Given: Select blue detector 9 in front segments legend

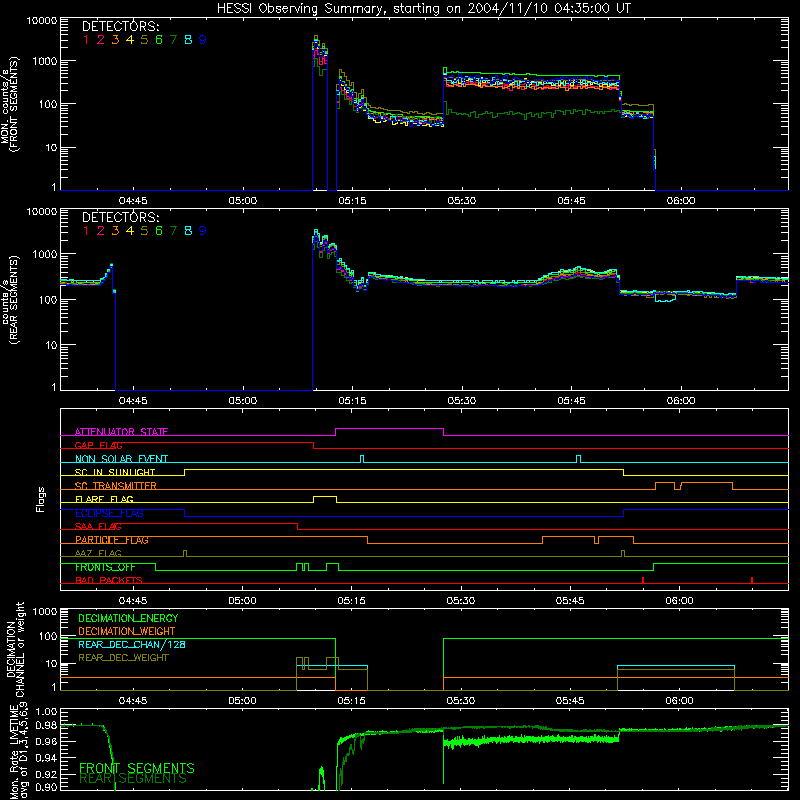Looking at the screenshot, I should [203, 40].
